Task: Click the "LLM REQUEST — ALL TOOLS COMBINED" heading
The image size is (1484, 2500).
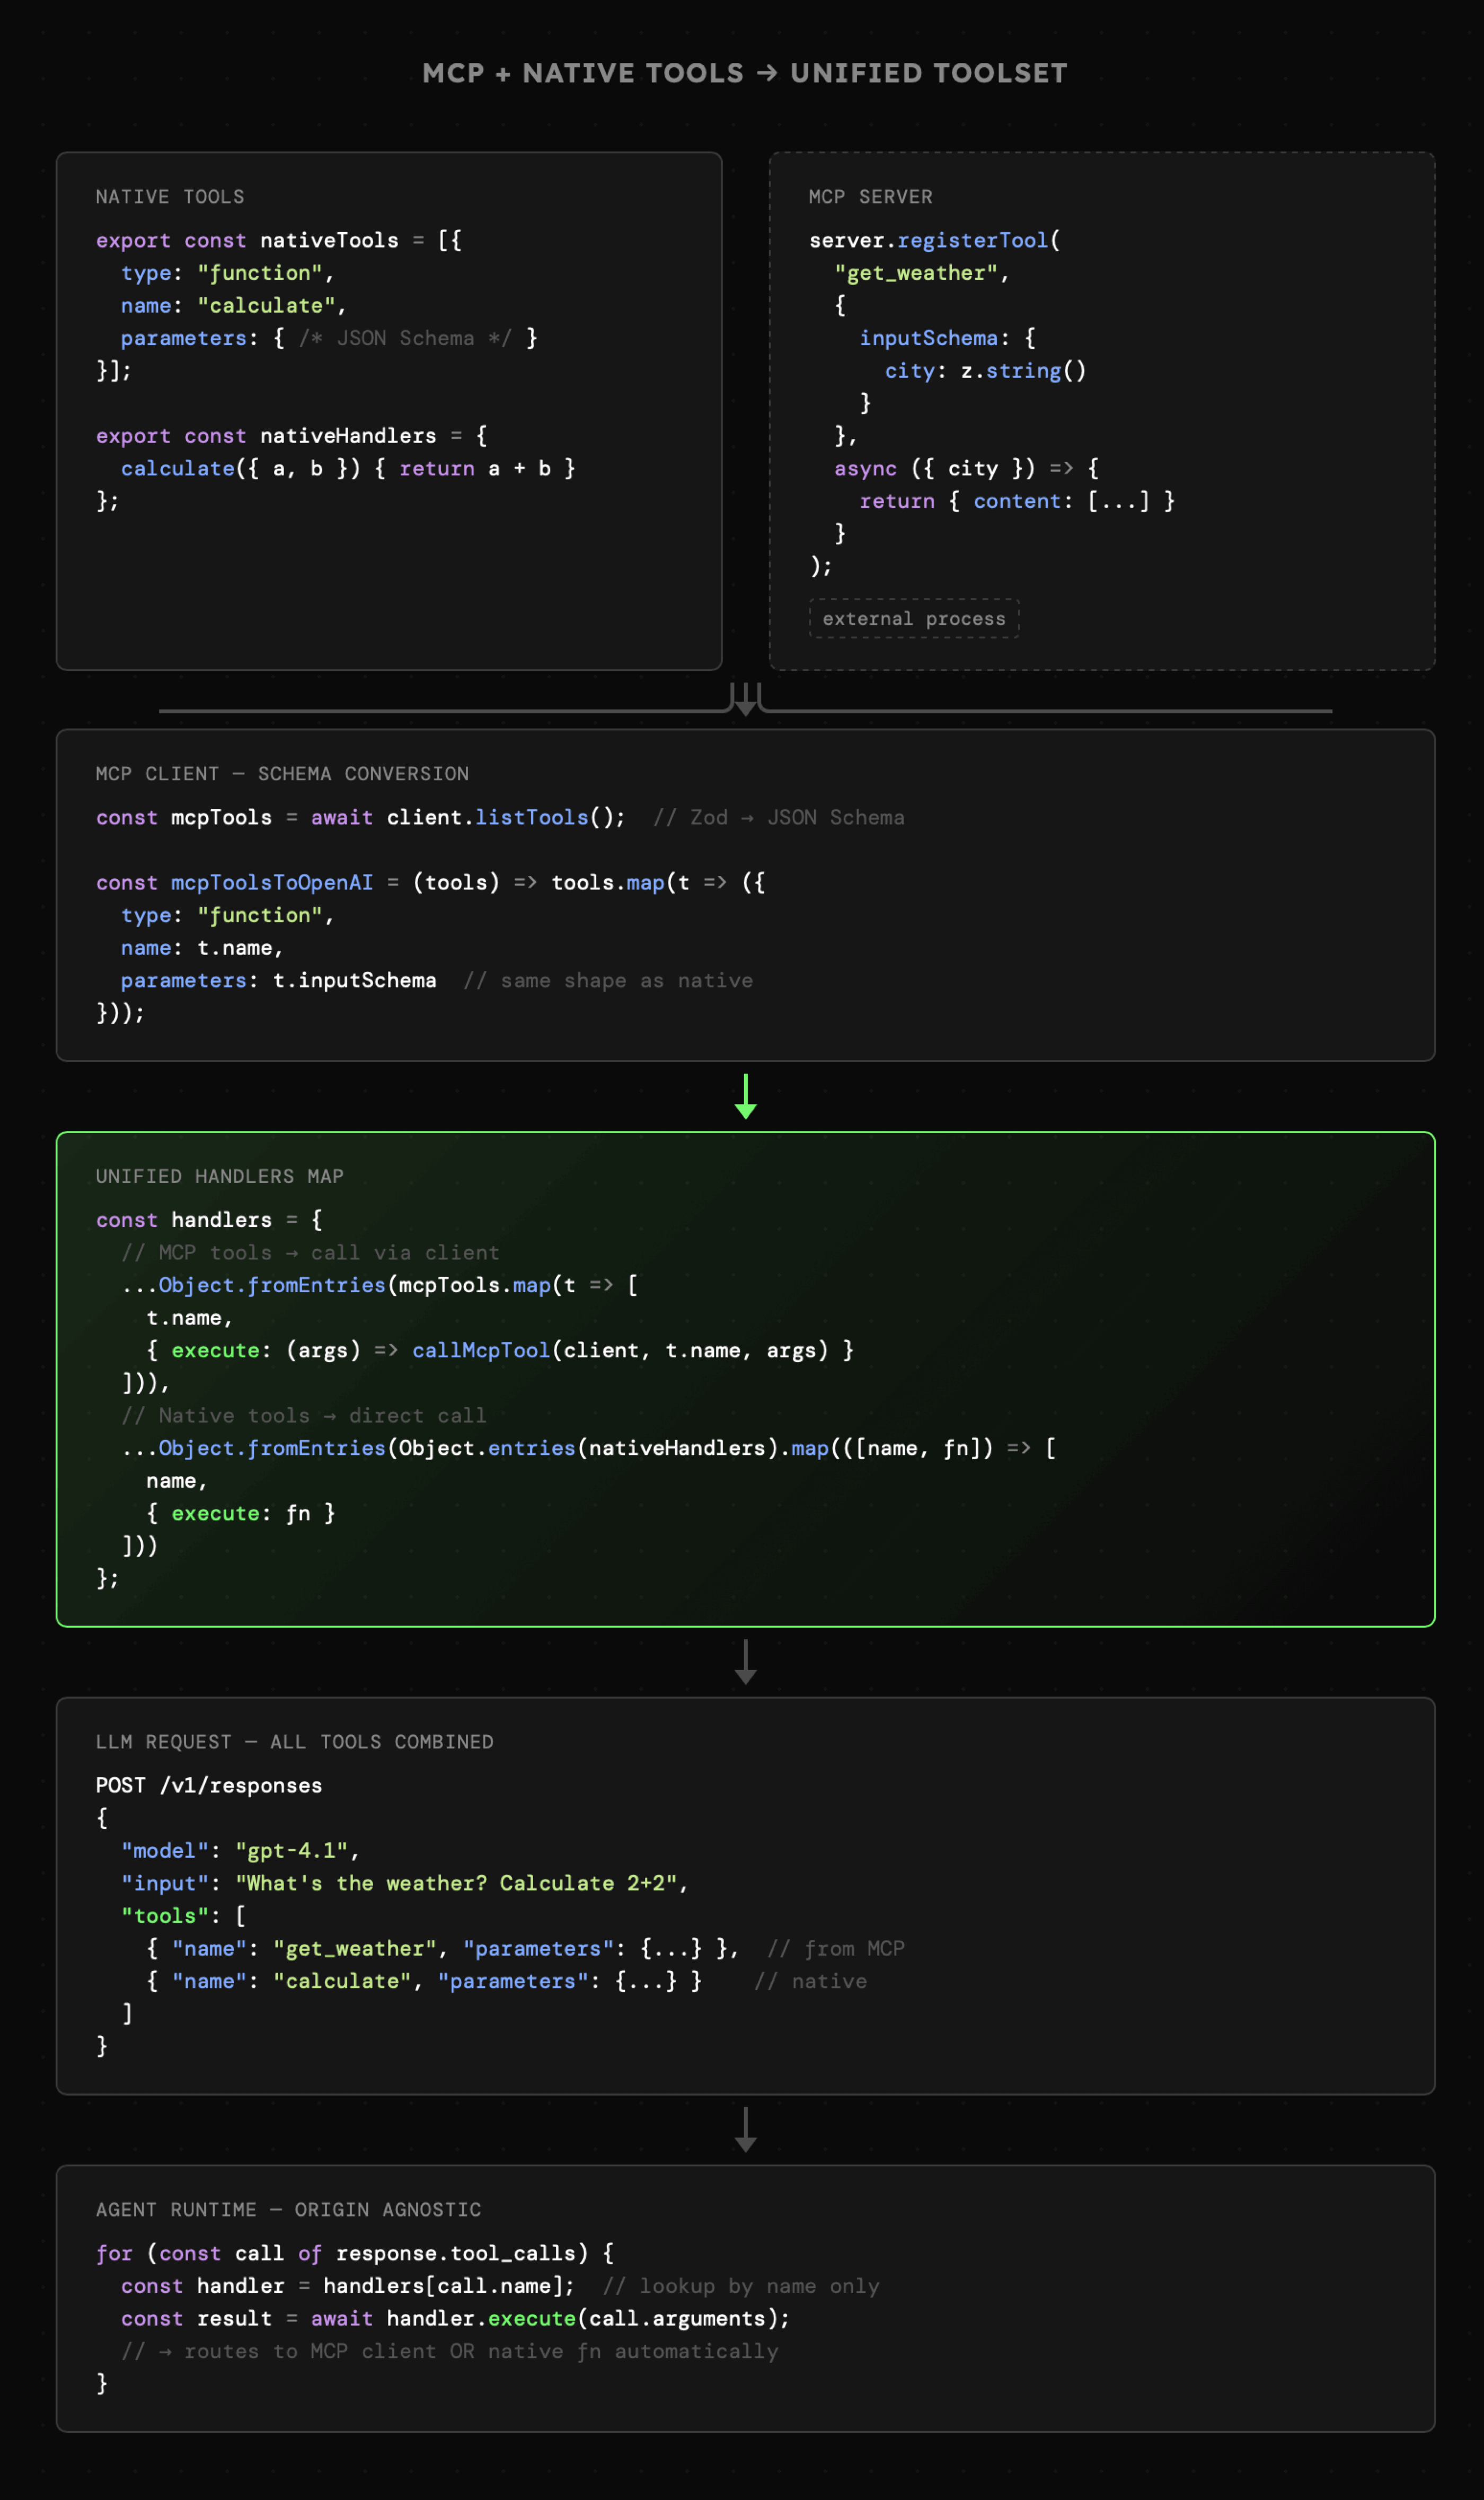Action: point(294,1742)
